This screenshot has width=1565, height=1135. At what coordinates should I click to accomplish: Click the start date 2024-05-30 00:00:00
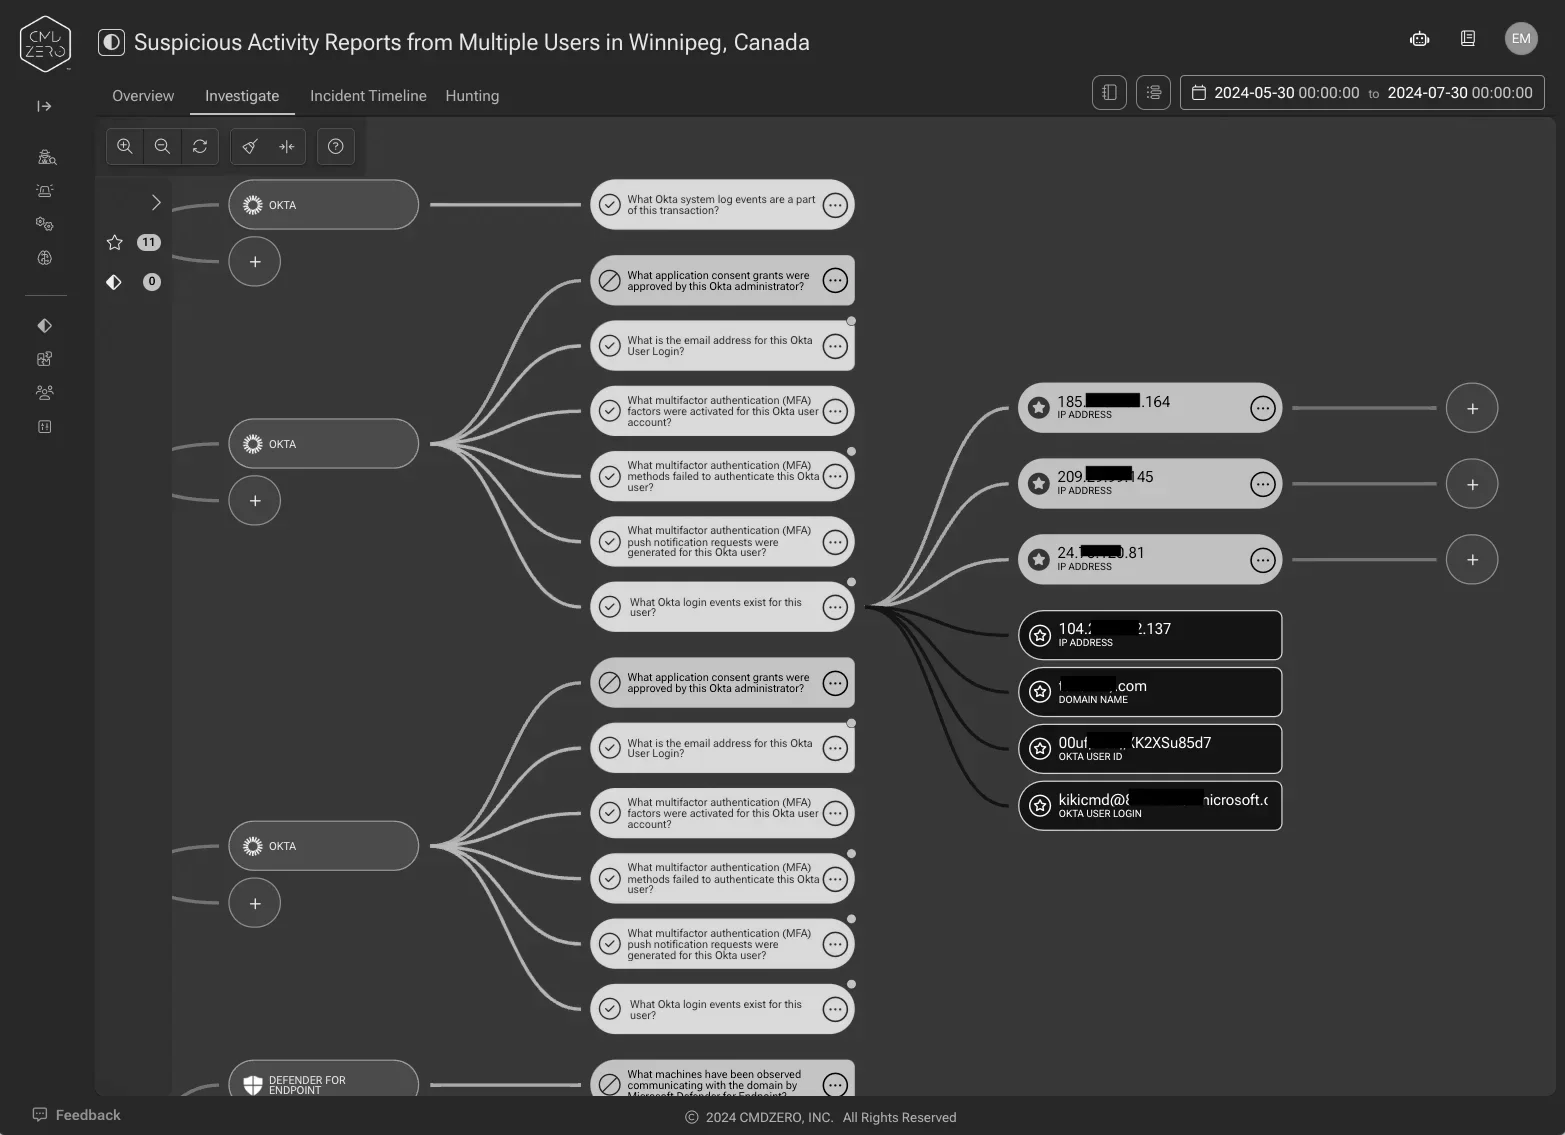(x=1286, y=93)
